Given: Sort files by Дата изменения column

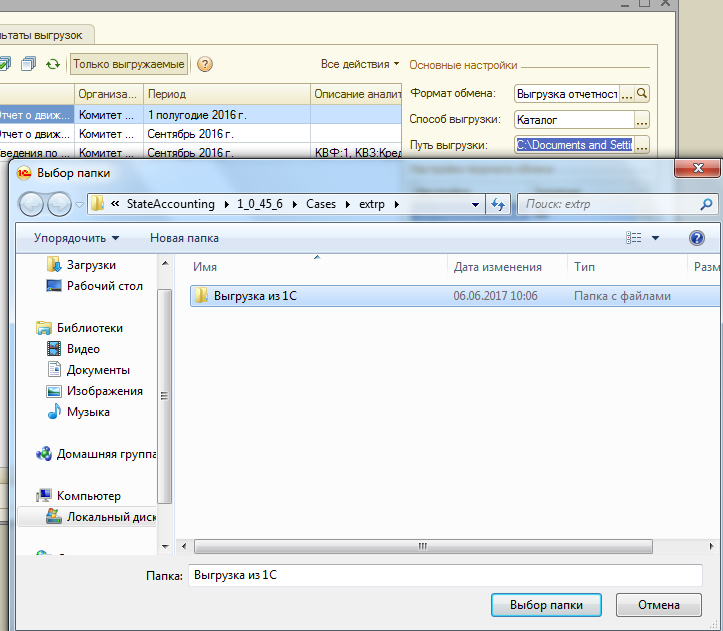Looking at the screenshot, I should click(x=507, y=267).
